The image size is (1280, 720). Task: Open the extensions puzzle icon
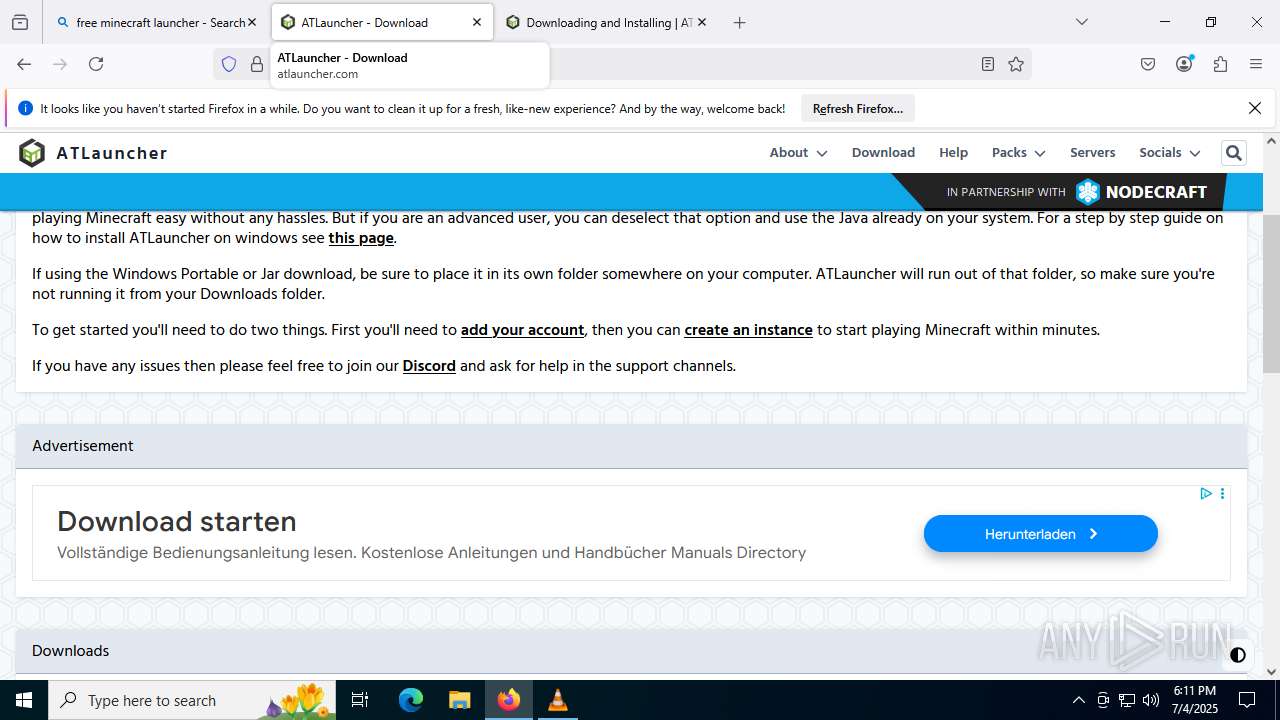pos(1220,64)
